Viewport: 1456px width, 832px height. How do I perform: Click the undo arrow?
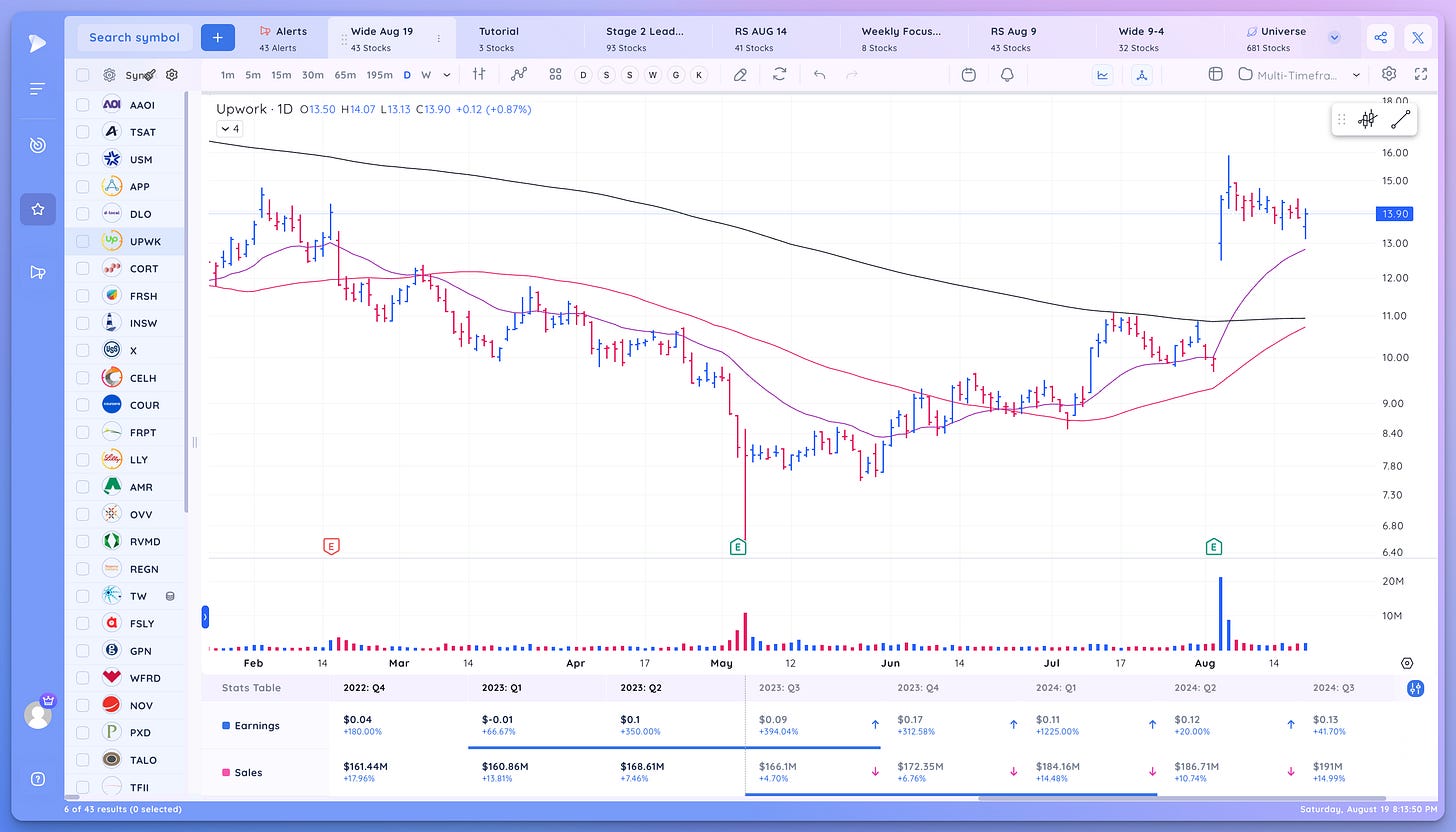pos(820,74)
